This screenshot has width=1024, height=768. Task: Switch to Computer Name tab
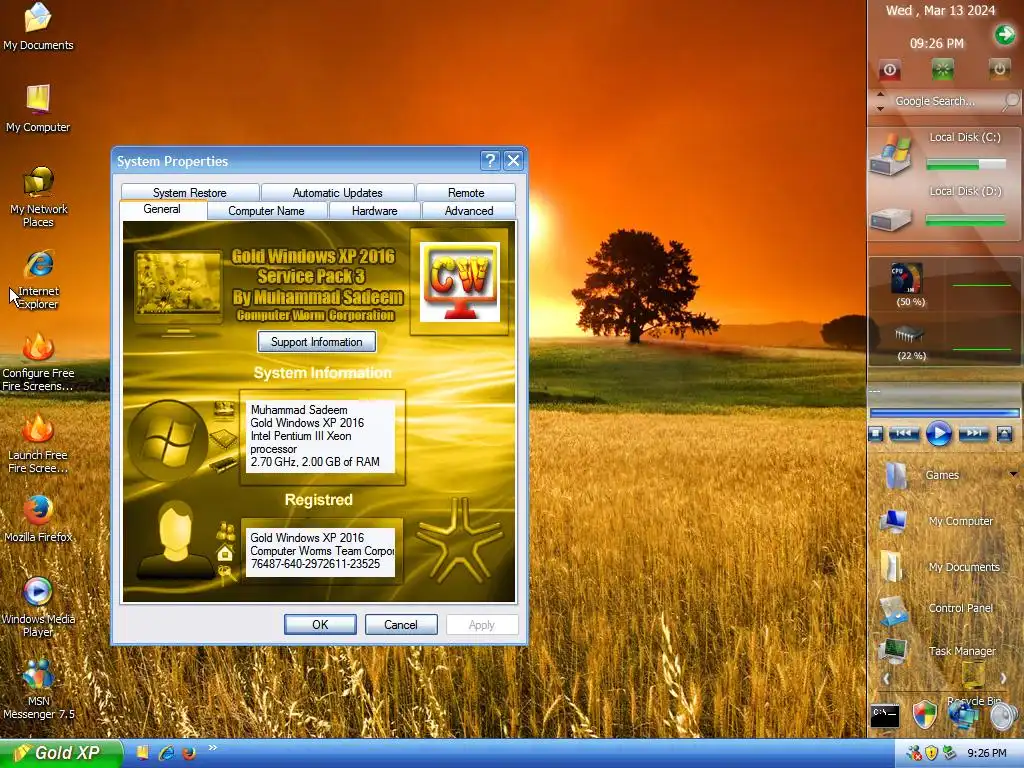(x=266, y=210)
